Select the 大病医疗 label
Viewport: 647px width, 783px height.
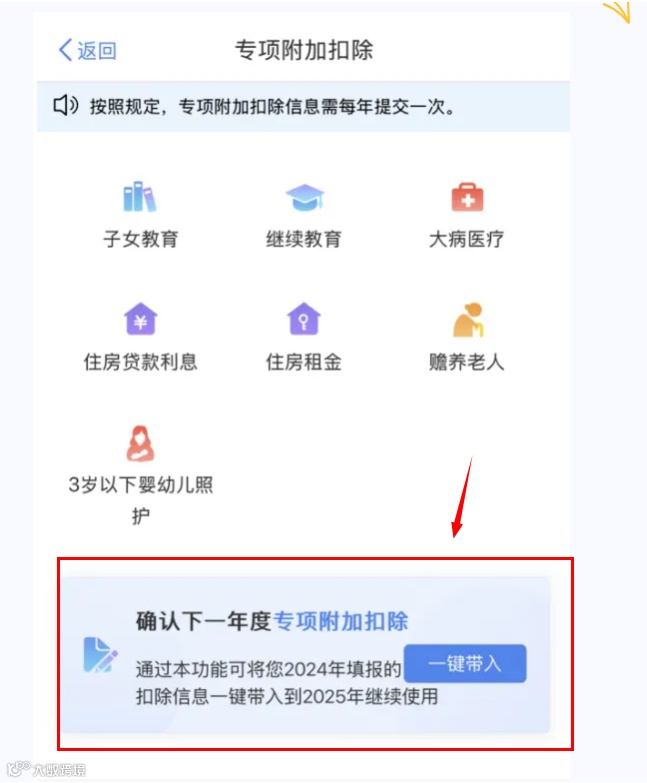[466, 239]
